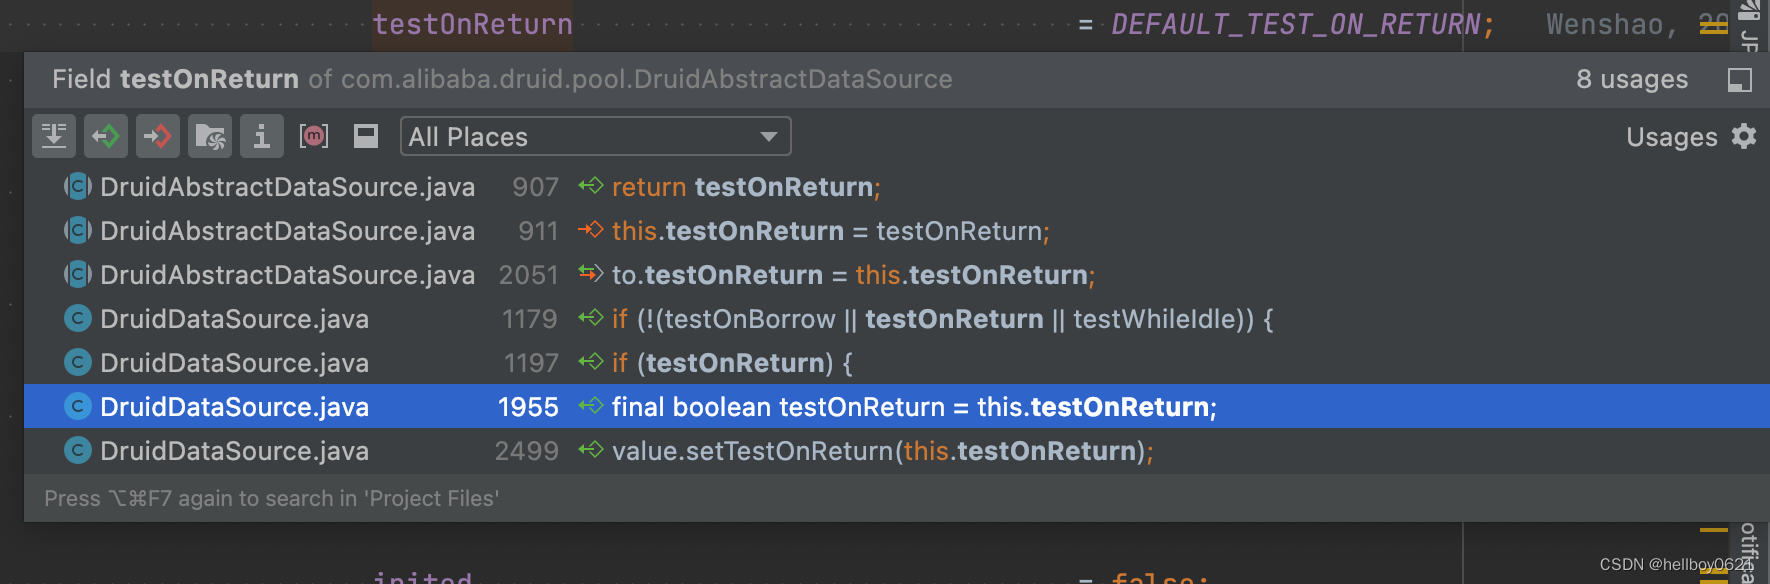
Task: Click the group by method icon
Action: click(x=314, y=136)
